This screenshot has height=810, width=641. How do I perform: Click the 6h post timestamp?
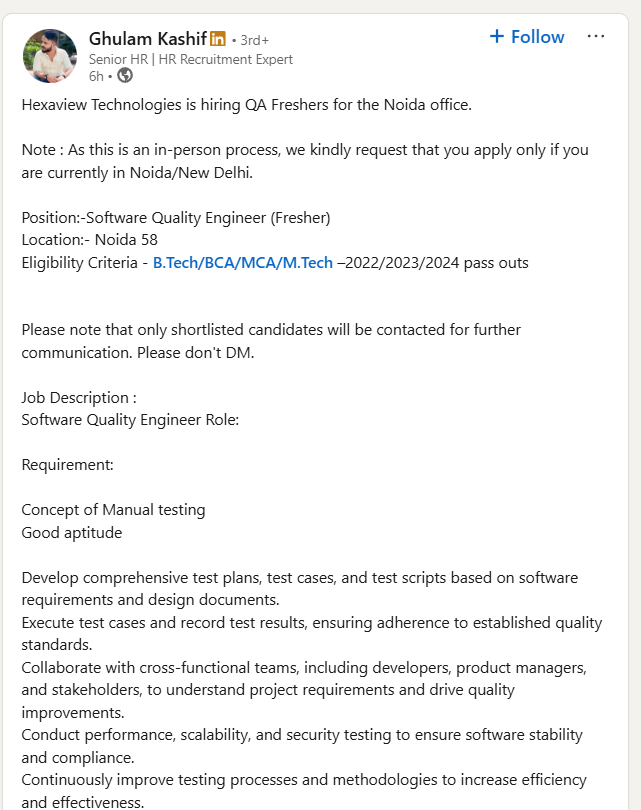[x=96, y=76]
